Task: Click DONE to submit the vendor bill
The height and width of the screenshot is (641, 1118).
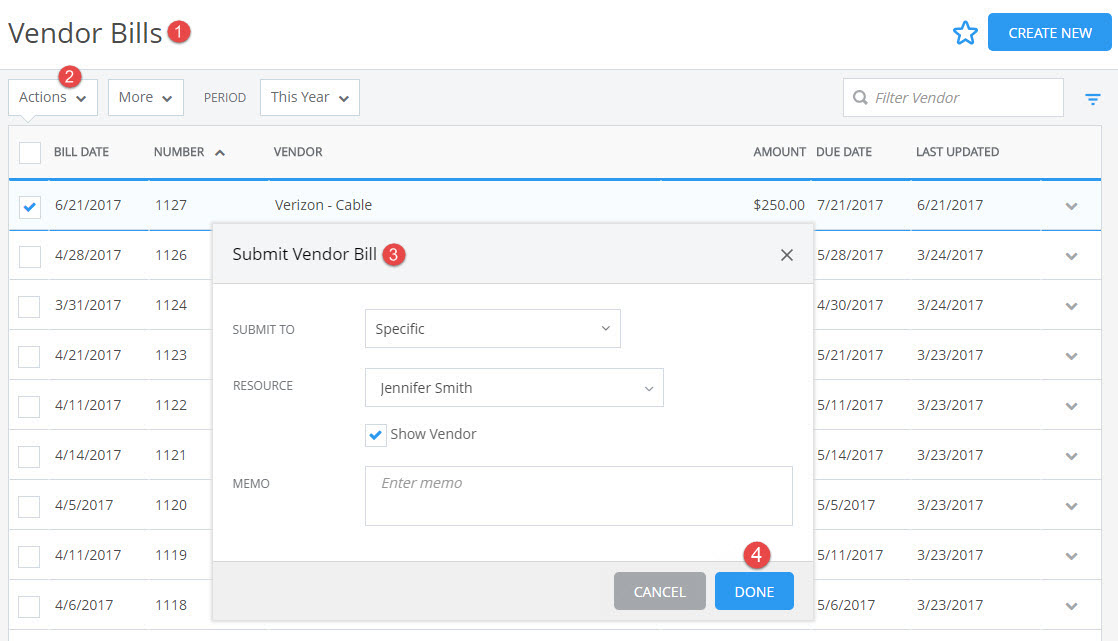Action: pyautogui.click(x=754, y=591)
